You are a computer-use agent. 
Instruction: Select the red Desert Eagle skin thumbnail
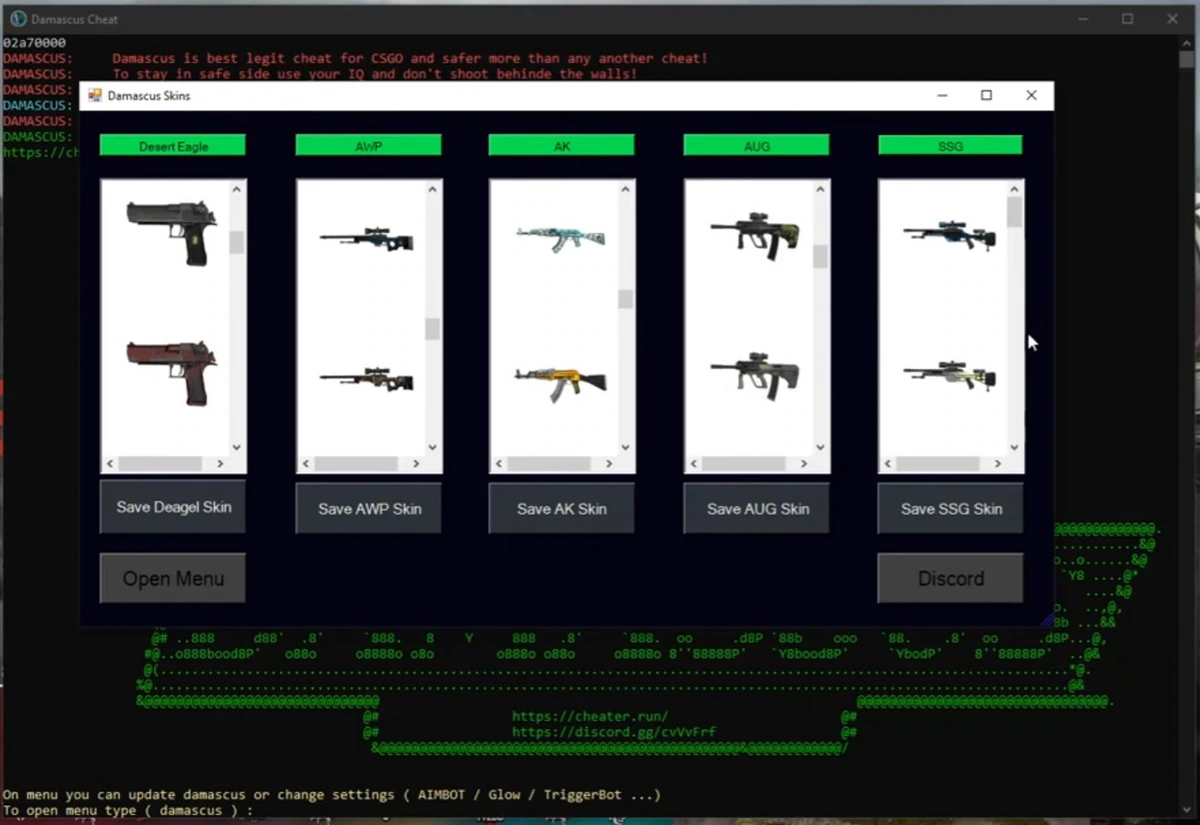click(x=172, y=372)
